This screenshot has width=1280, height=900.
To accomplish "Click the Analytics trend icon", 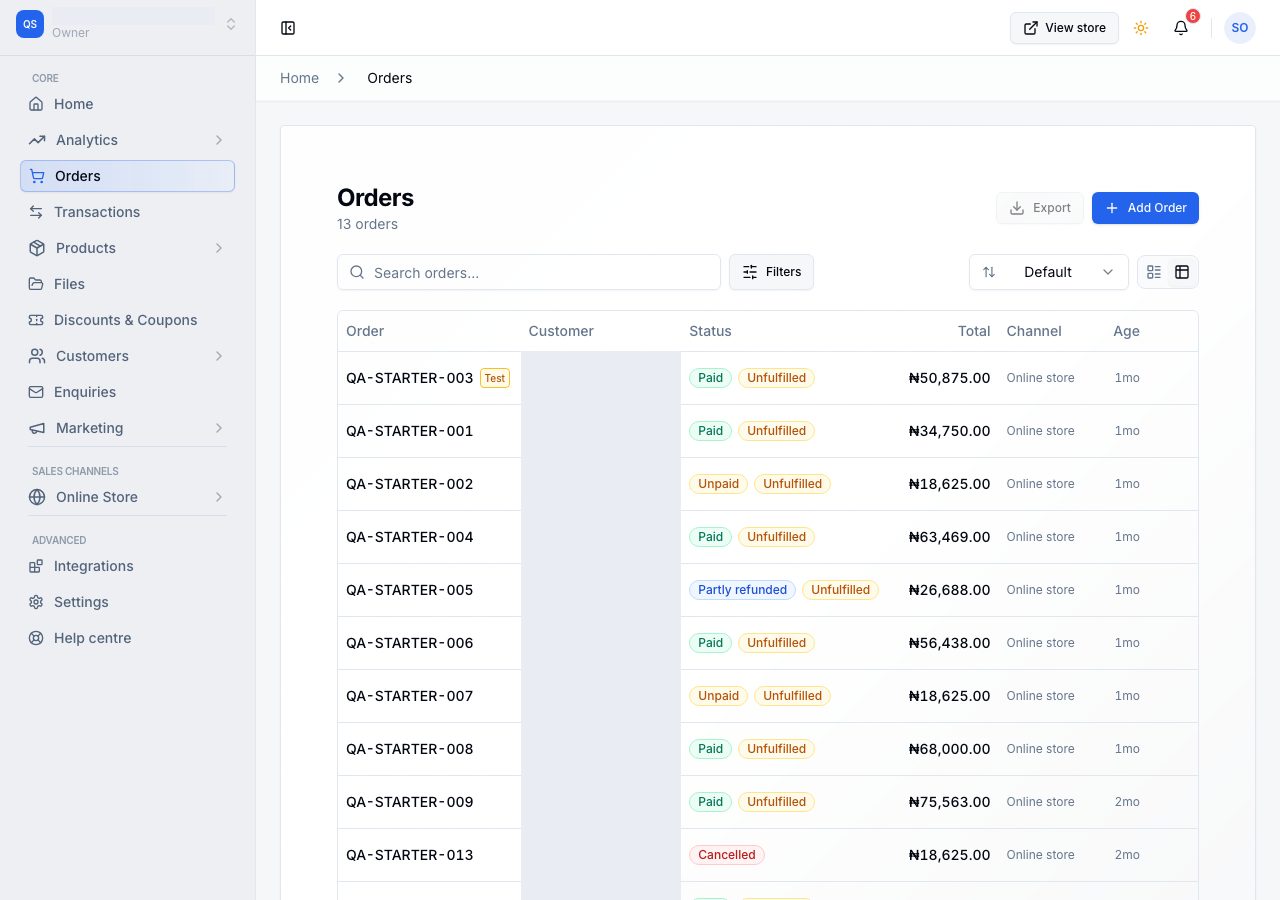I will (x=37, y=140).
